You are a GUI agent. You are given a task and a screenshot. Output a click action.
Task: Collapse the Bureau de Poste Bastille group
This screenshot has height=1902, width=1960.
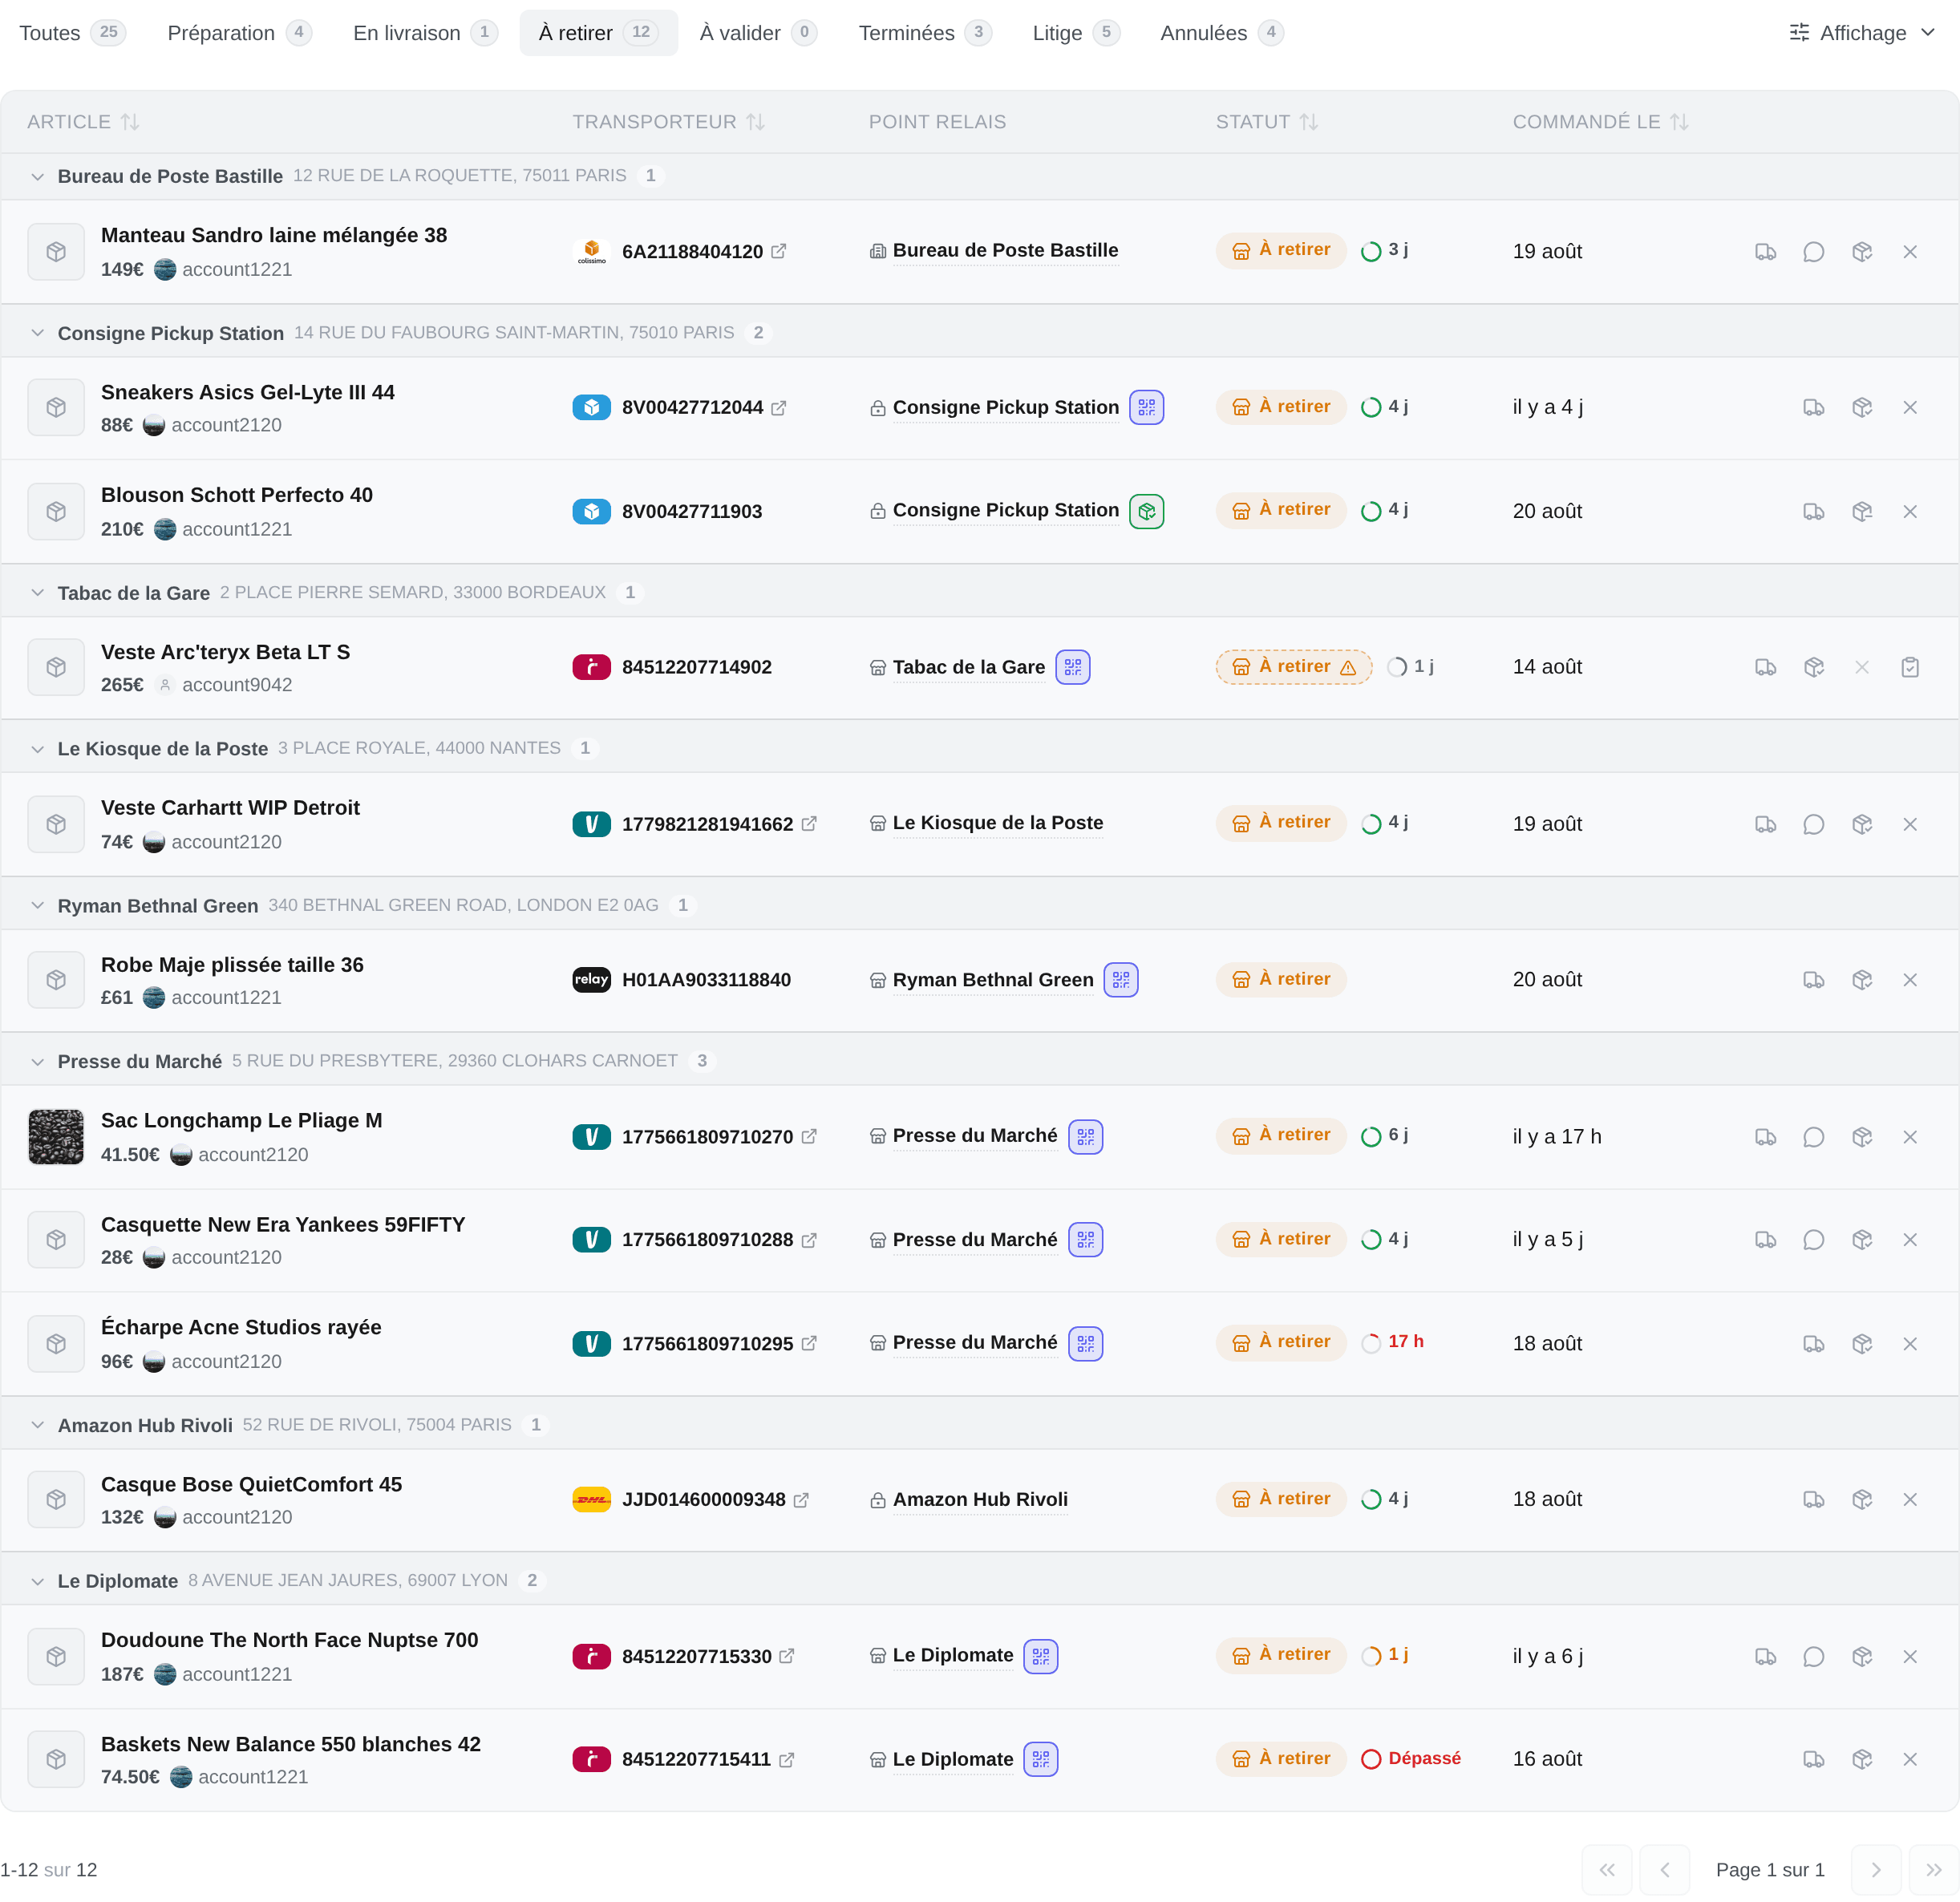point(37,177)
